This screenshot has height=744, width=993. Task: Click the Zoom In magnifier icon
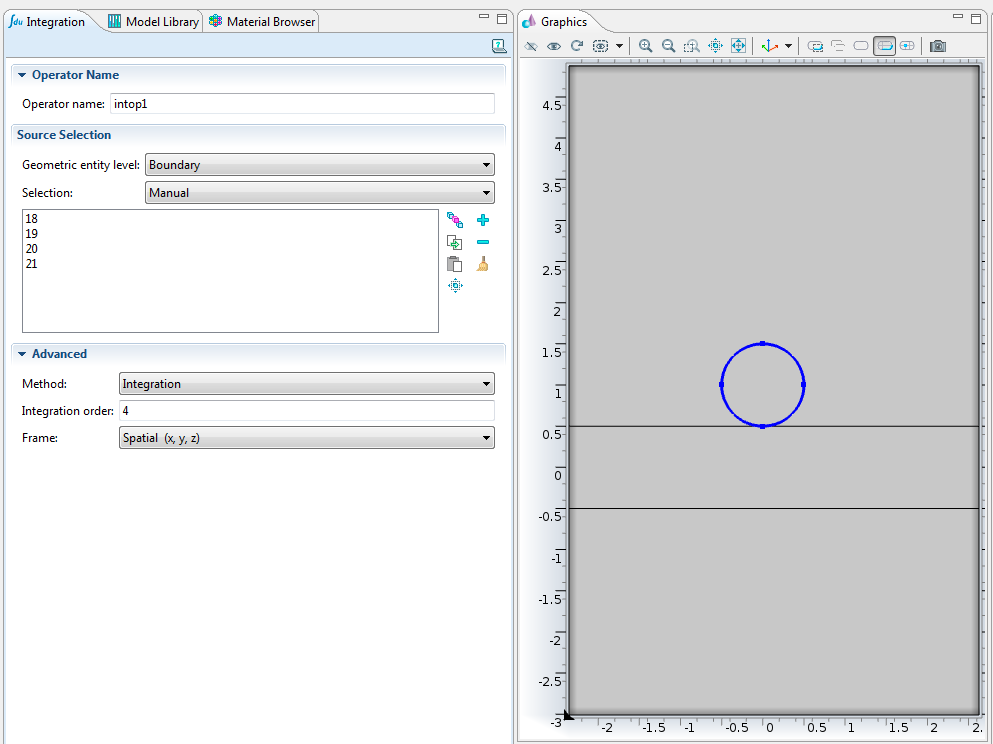[646, 46]
